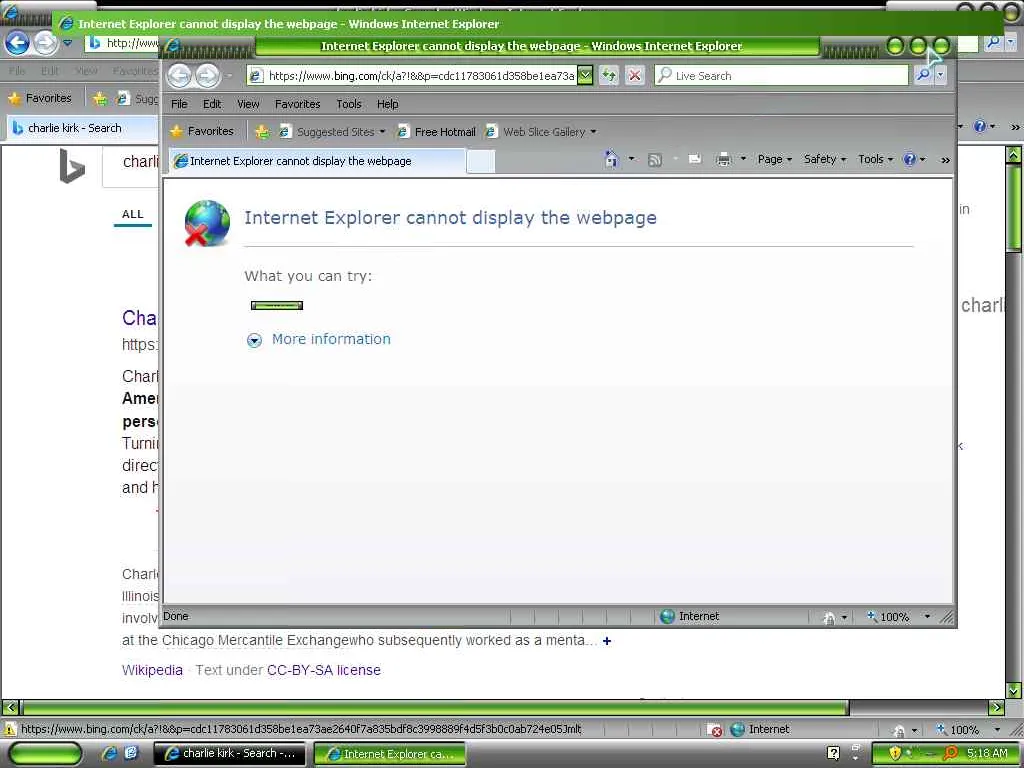The image size is (1024, 768).
Task: Click Free Hotmail favorites link
Action: click(x=436, y=132)
